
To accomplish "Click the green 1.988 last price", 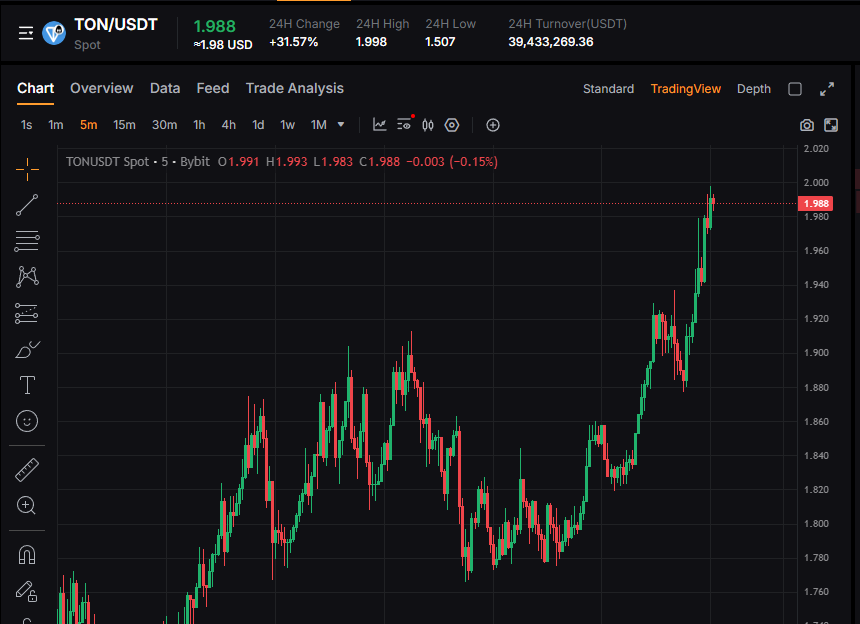I will pyautogui.click(x=214, y=26).
